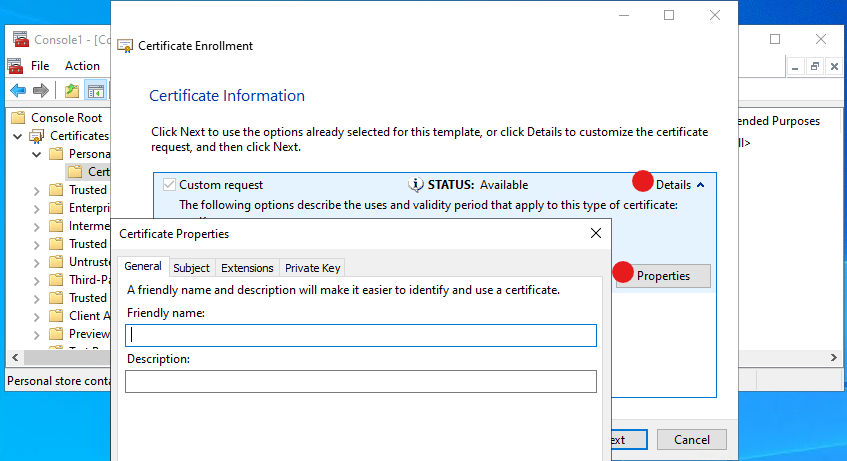Select the Cert folder under Personal
The width and height of the screenshot is (847, 461).
pyautogui.click(x=89, y=172)
